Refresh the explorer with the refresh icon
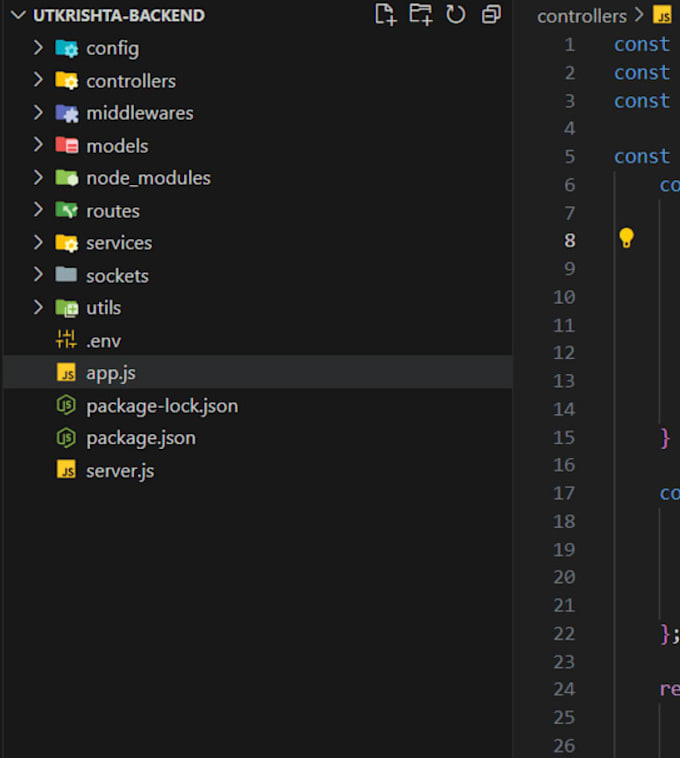680x758 pixels. (x=455, y=15)
